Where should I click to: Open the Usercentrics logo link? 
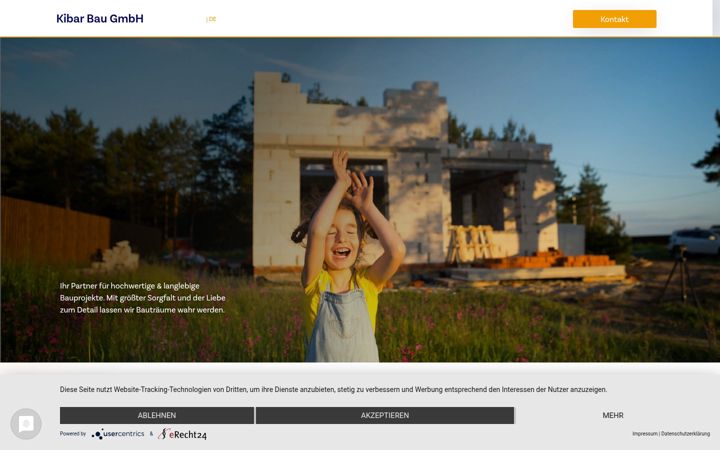point(118,434)
